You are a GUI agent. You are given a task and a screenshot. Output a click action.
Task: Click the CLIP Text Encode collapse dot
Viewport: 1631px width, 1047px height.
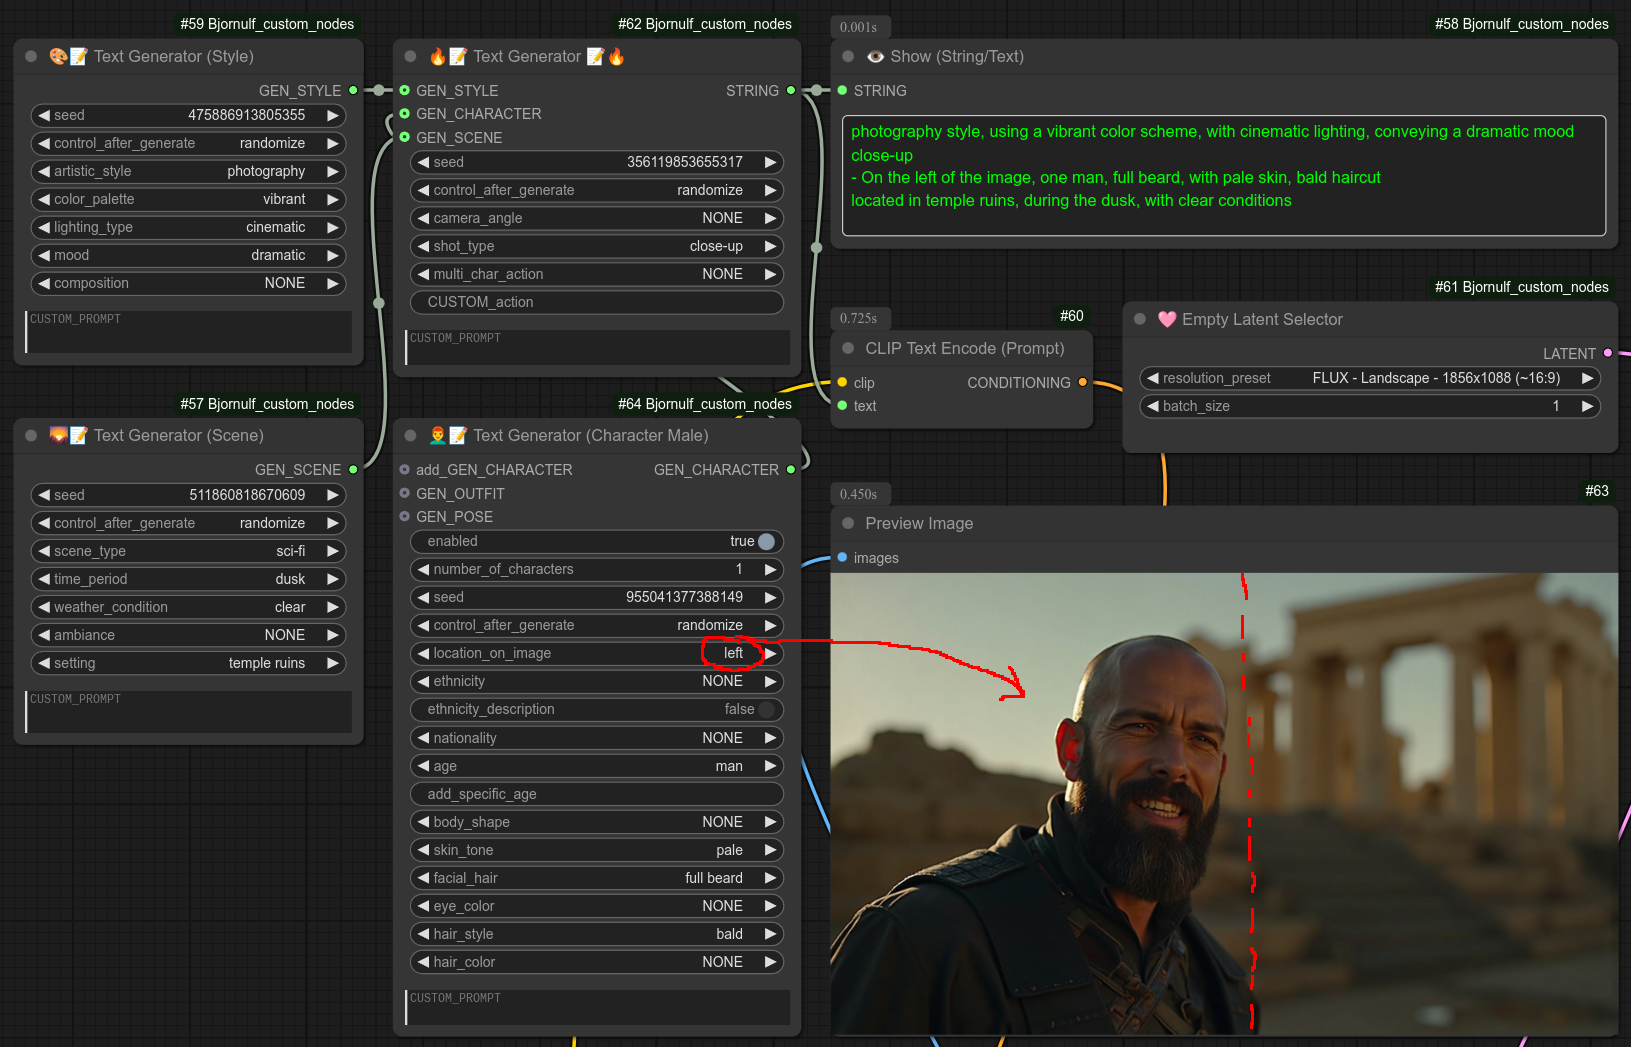(x=848, y=349)
